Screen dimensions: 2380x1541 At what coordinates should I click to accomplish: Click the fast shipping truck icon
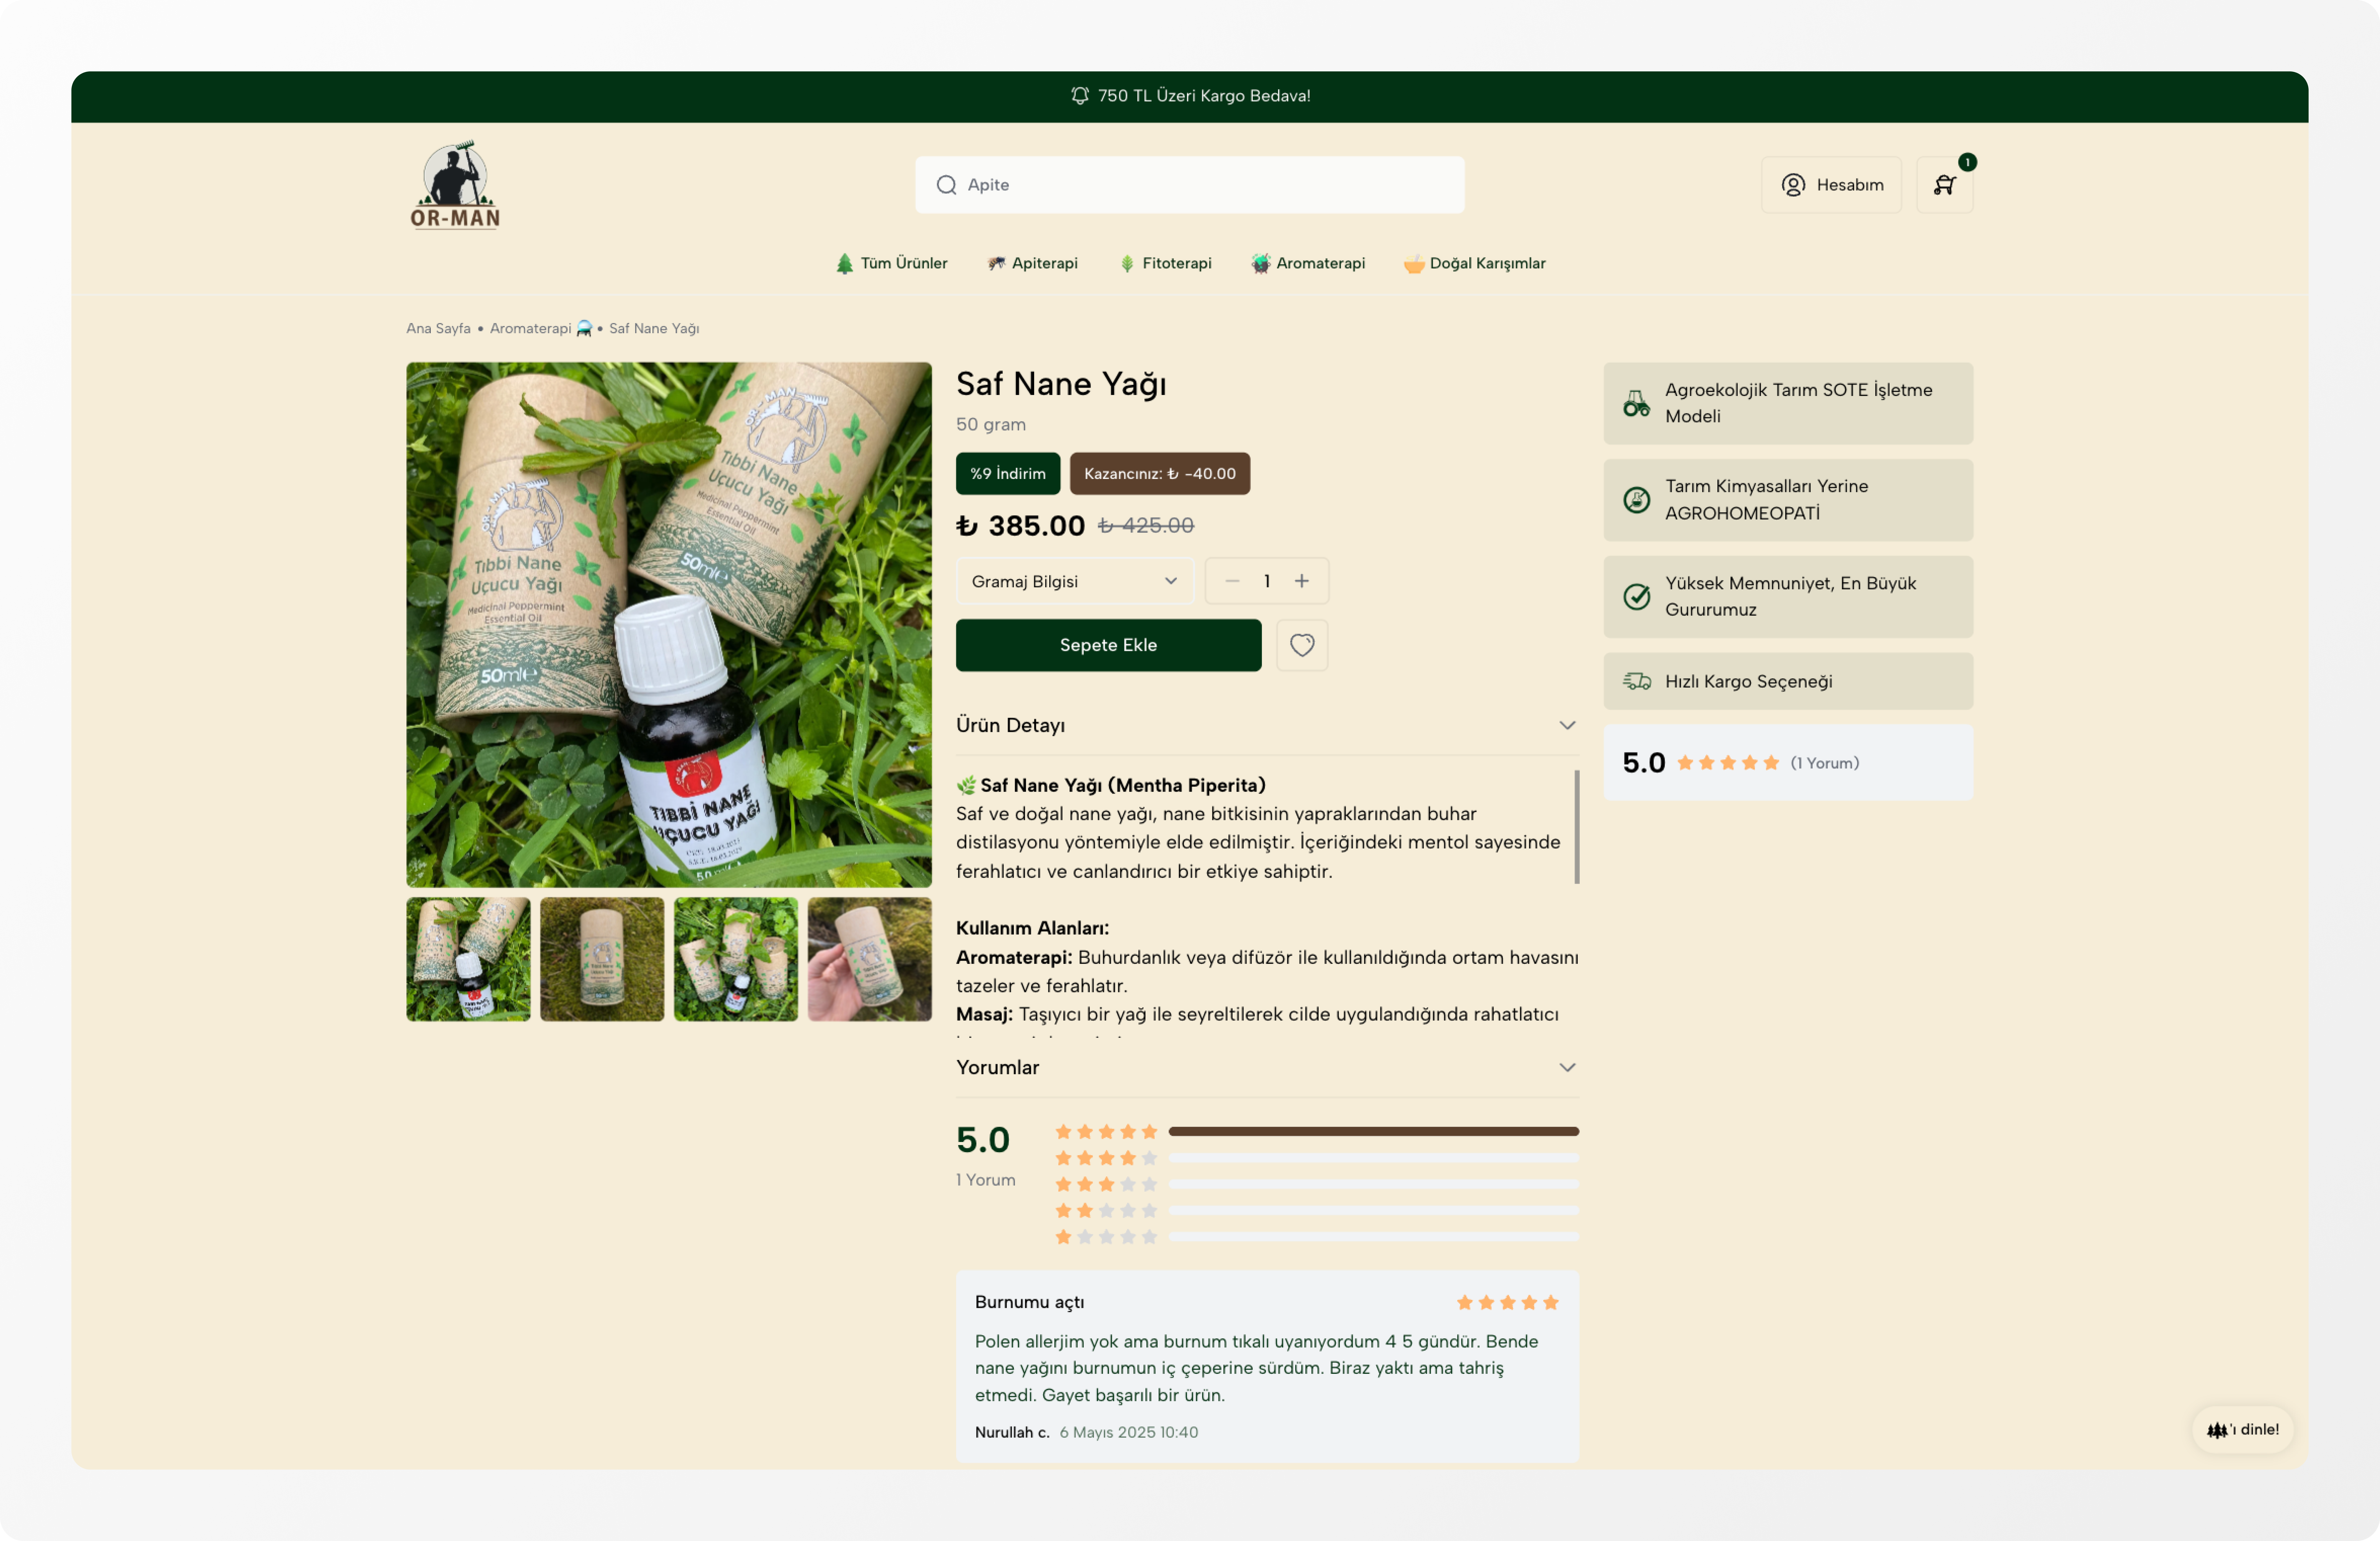tap(1636, 681)
